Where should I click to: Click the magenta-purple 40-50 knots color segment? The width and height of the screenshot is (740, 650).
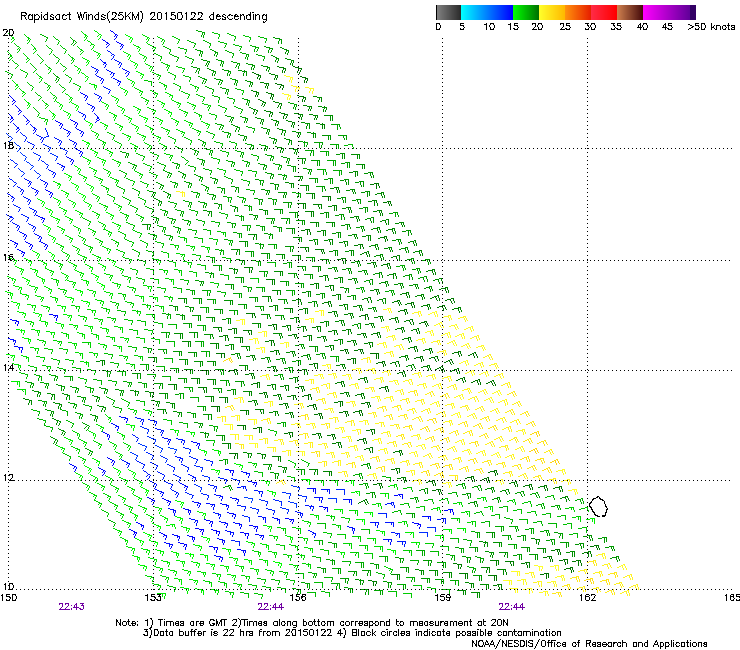pos(669,12)
